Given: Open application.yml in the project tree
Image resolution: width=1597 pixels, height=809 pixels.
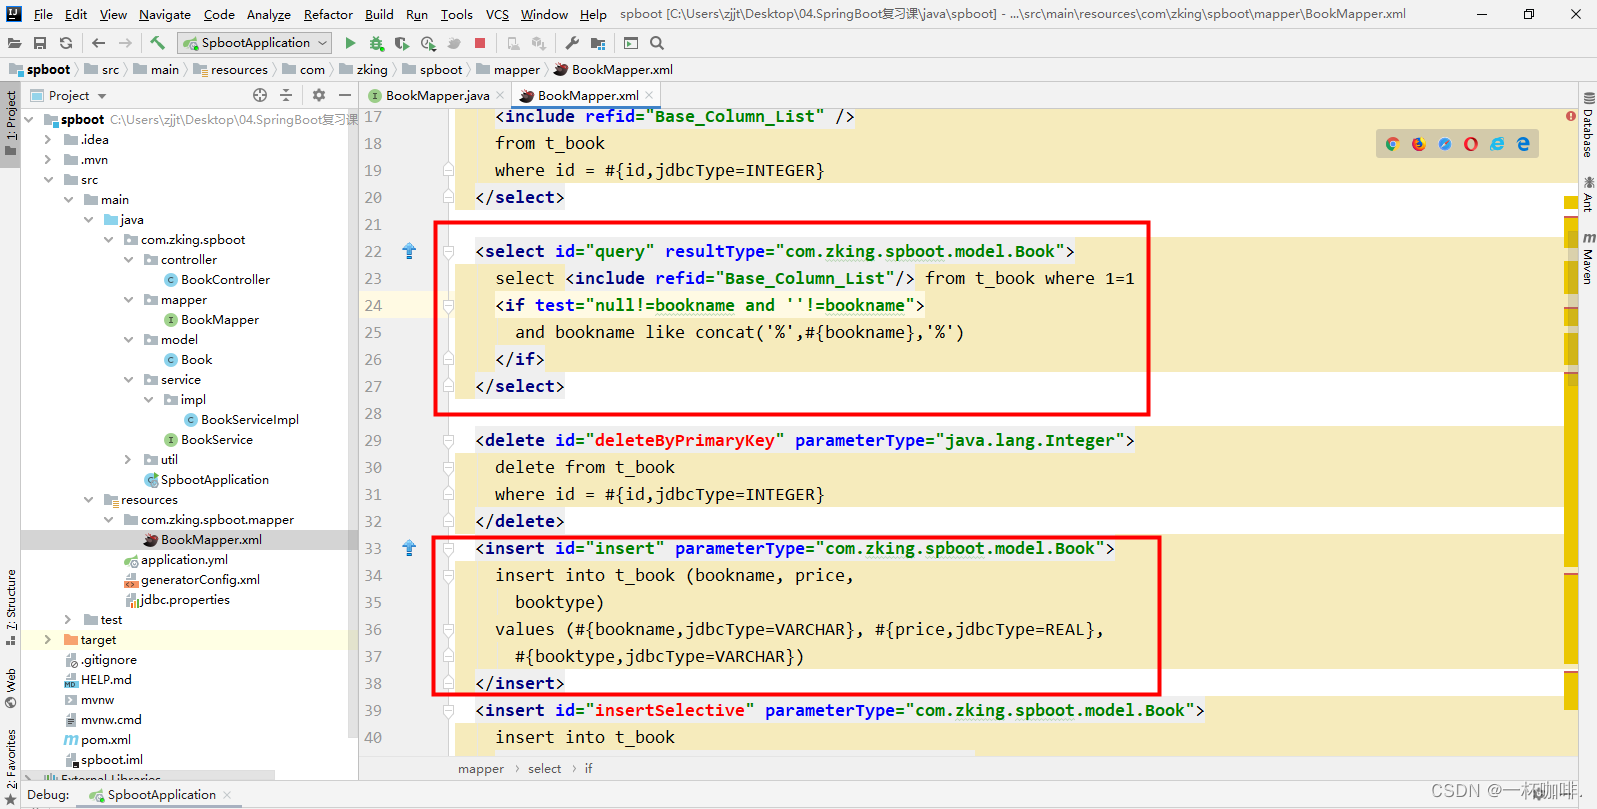Looking at the screenshot, I should pos(176,560).
